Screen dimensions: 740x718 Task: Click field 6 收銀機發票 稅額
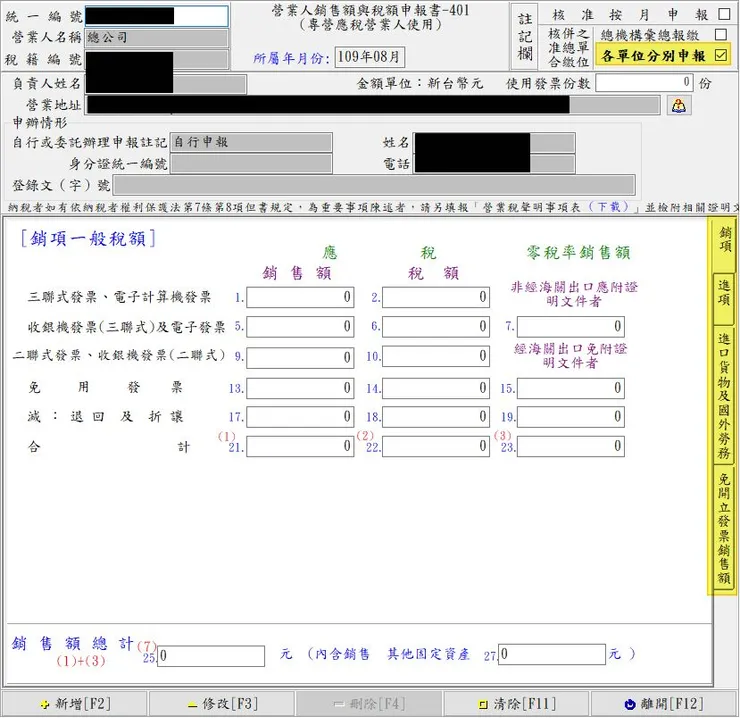pyautogui.click(x=436, y=327)
